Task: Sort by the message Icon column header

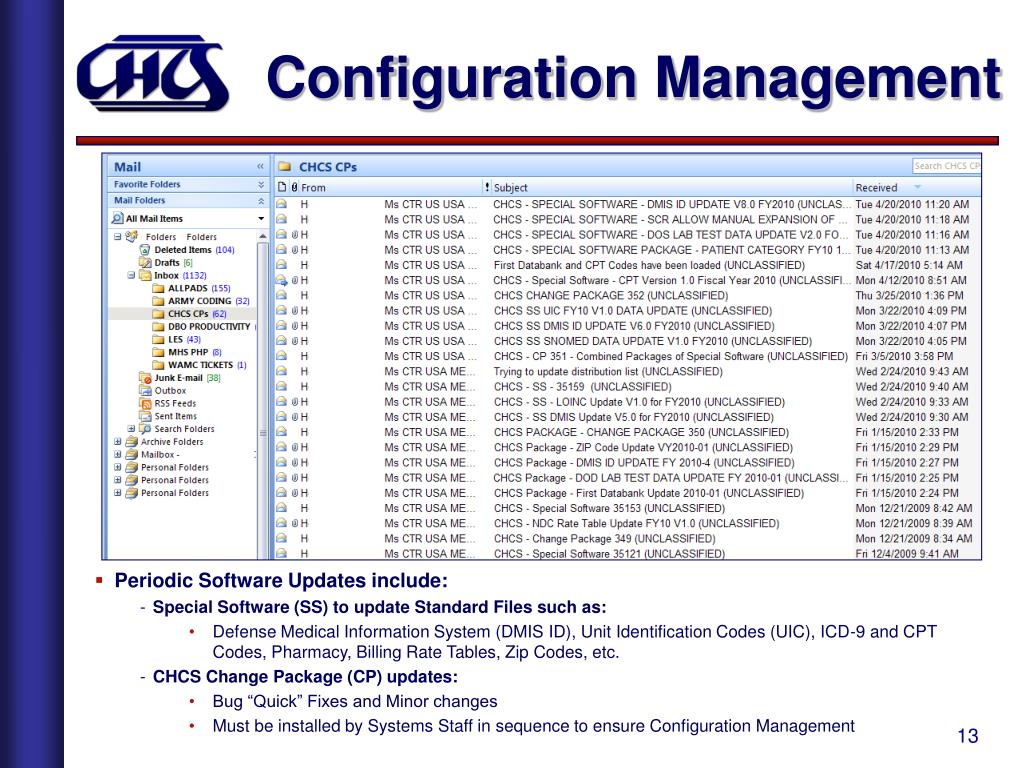Action: tap(282, 187)
